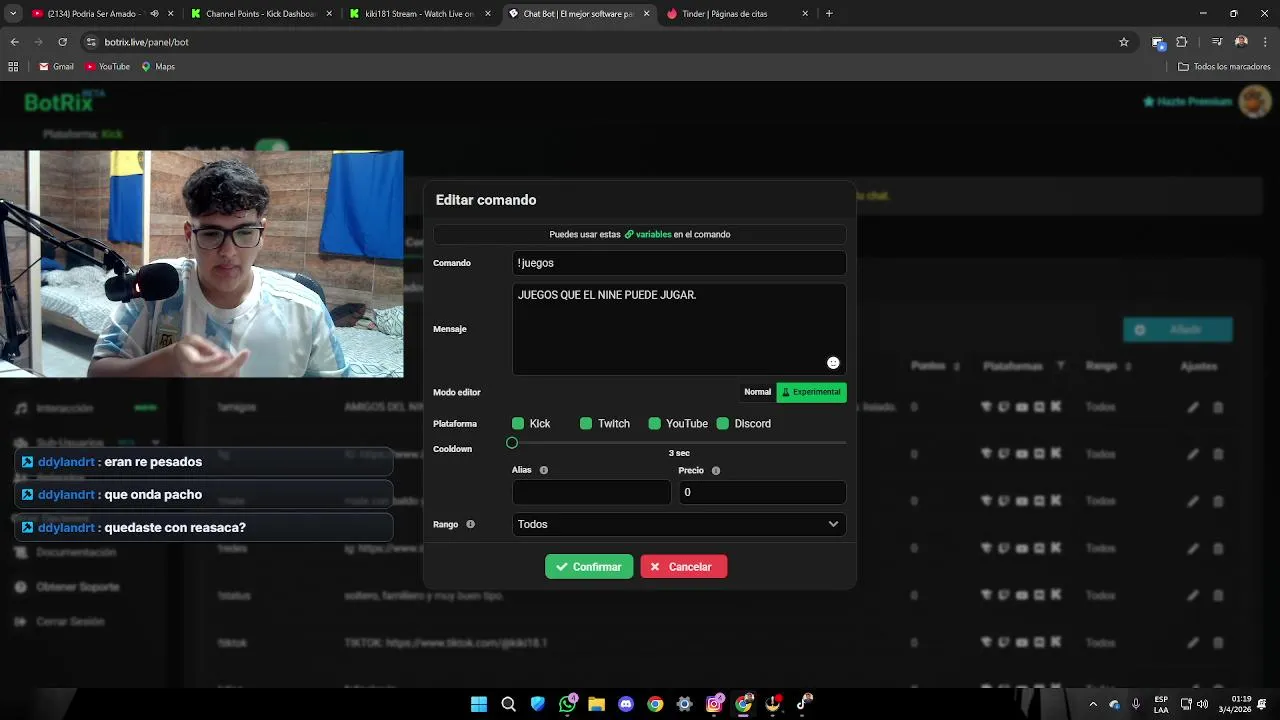Uncheck the Discord platform checkbox

point(723,424)
